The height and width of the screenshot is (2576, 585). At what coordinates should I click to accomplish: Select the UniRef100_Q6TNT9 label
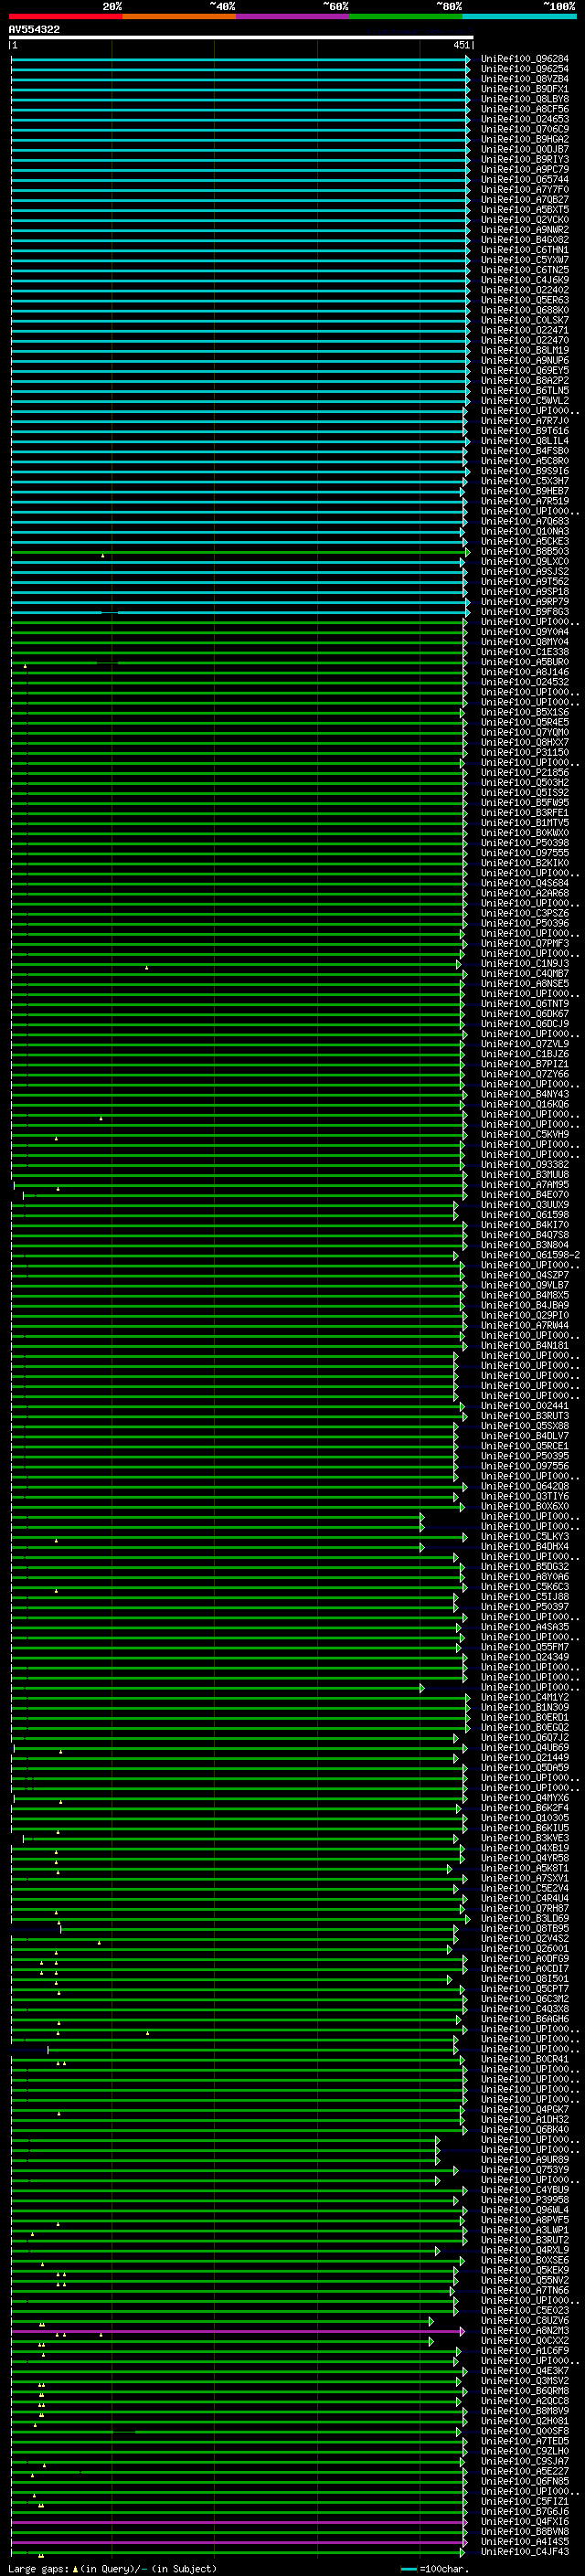(x=524, y=1003)
